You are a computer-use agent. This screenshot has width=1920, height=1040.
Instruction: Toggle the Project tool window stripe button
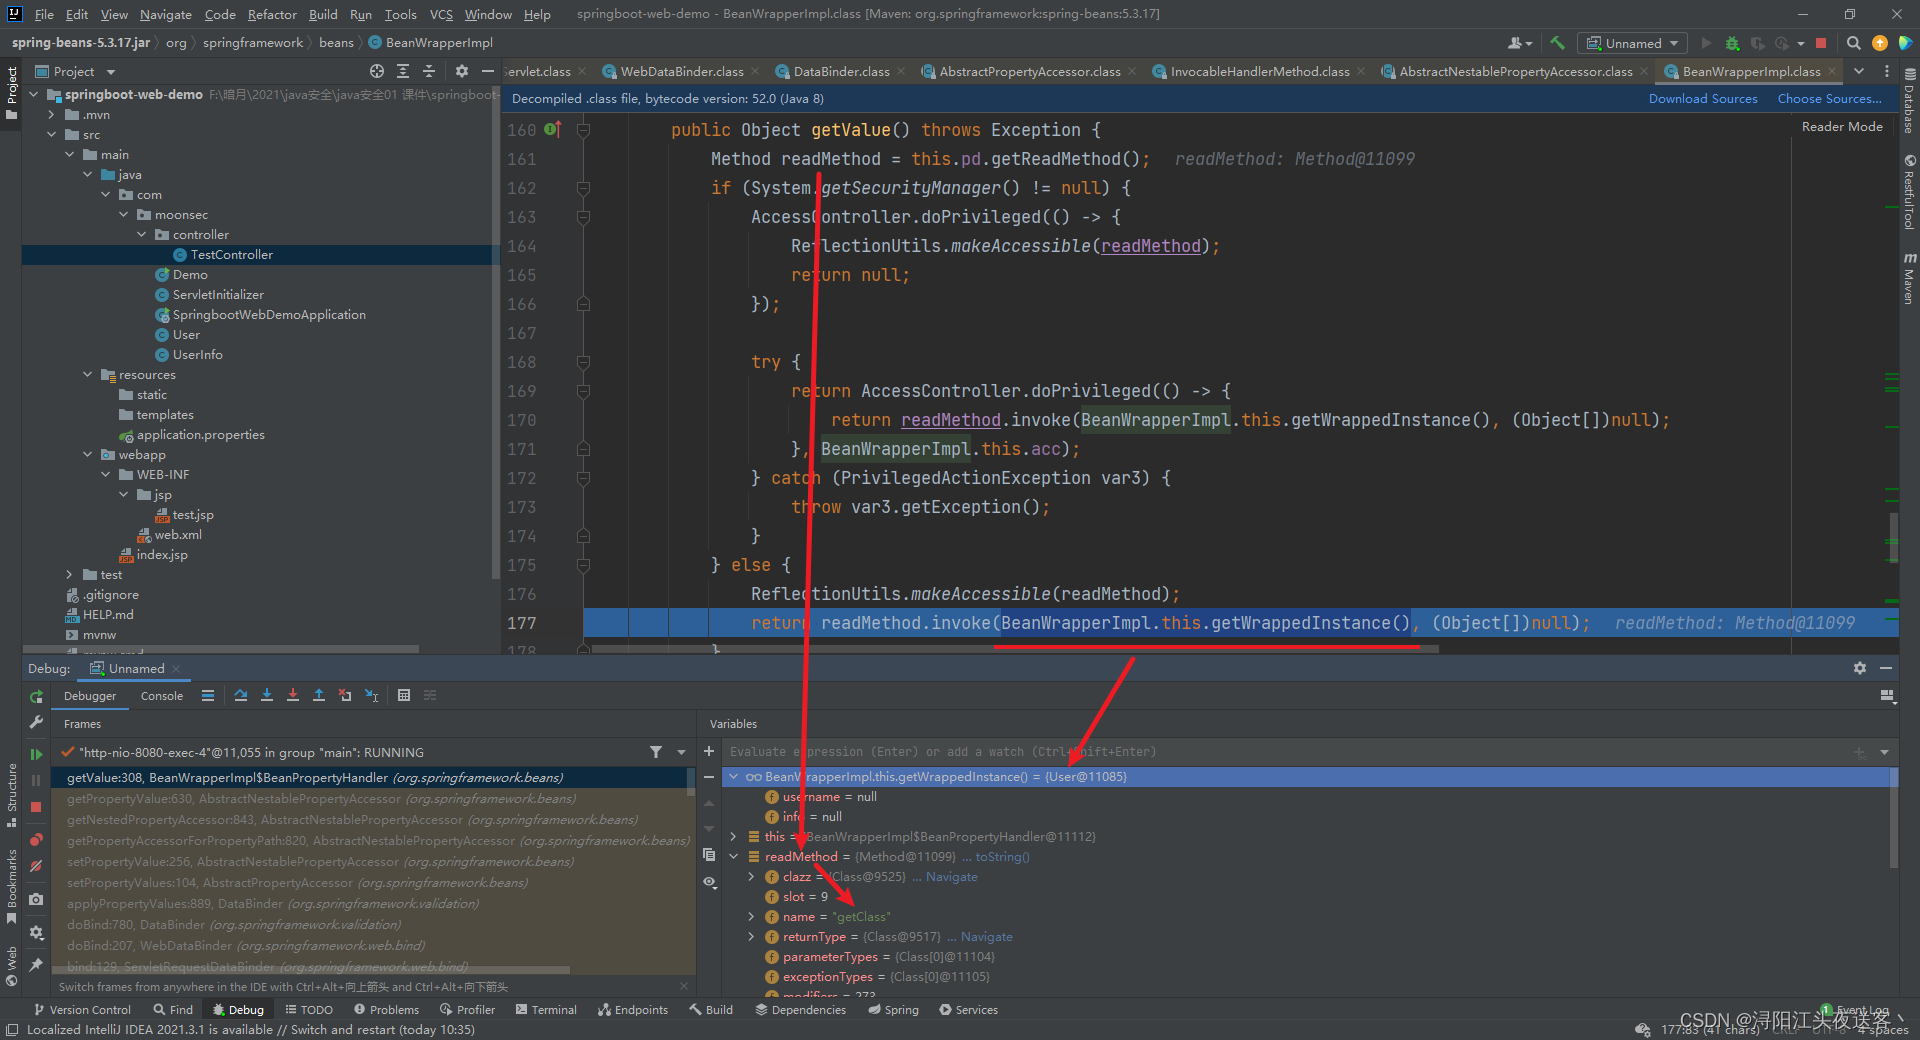tap(11, 93)
